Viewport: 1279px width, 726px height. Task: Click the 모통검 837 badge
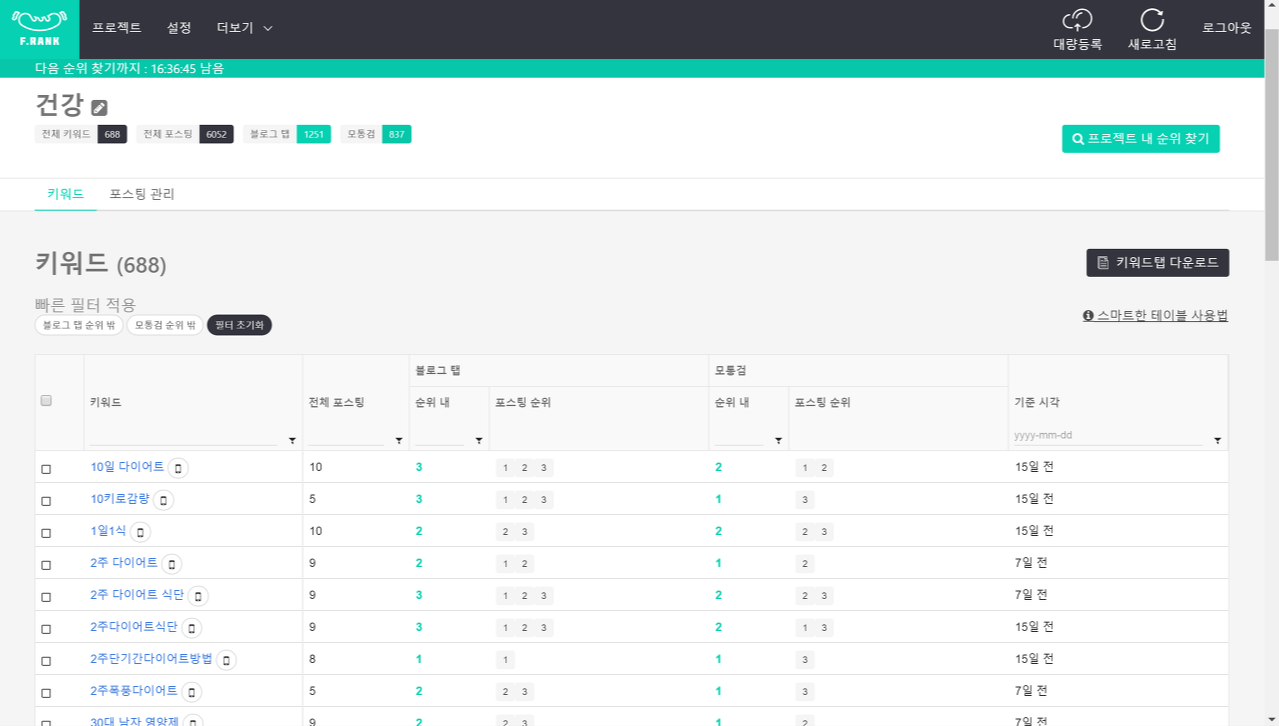[x=376, y=134]
